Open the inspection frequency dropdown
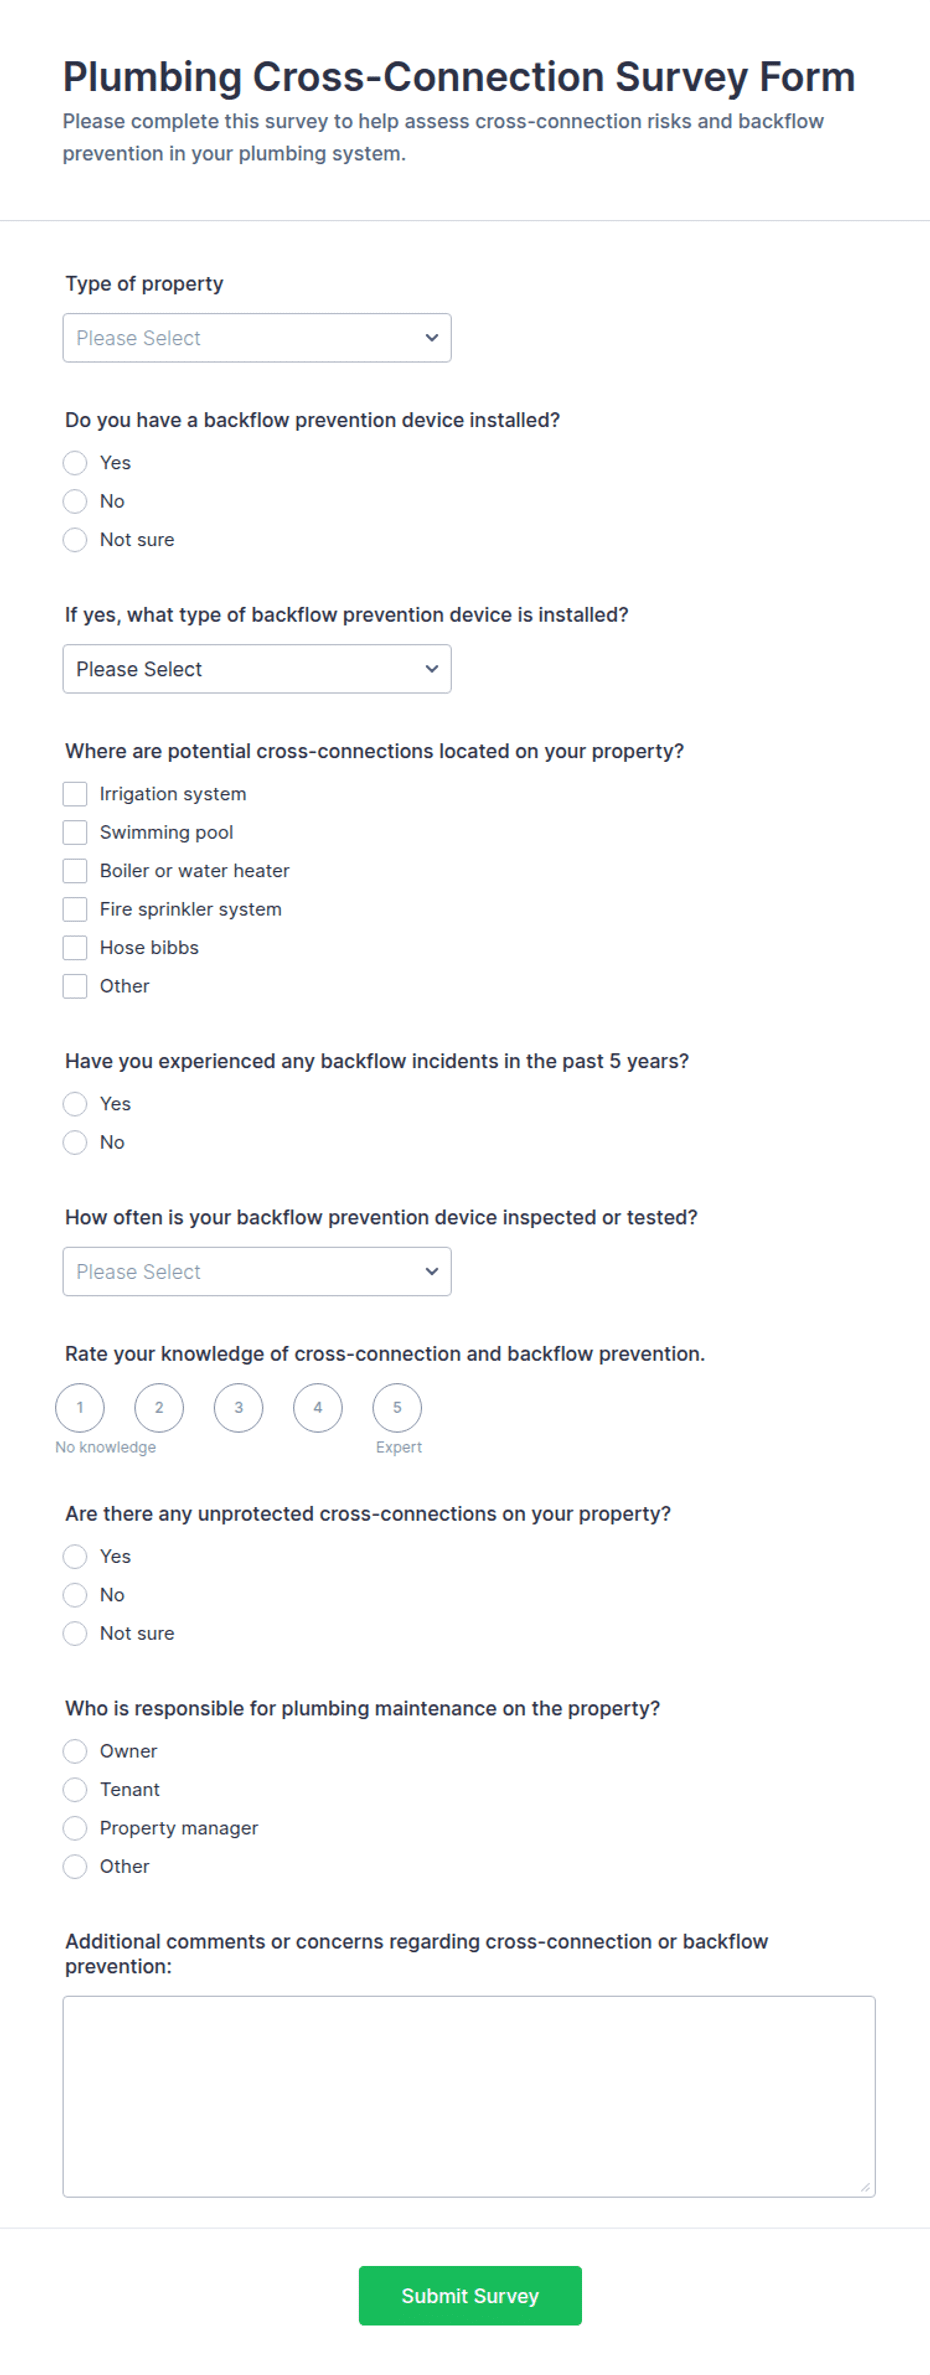The image size is (930, 2375). (x=257, y=1272)
